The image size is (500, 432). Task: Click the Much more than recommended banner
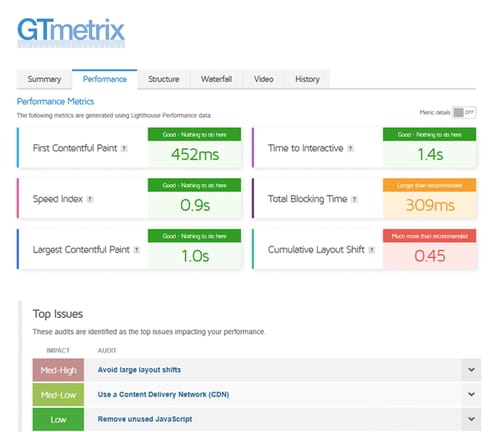(430, 236)
